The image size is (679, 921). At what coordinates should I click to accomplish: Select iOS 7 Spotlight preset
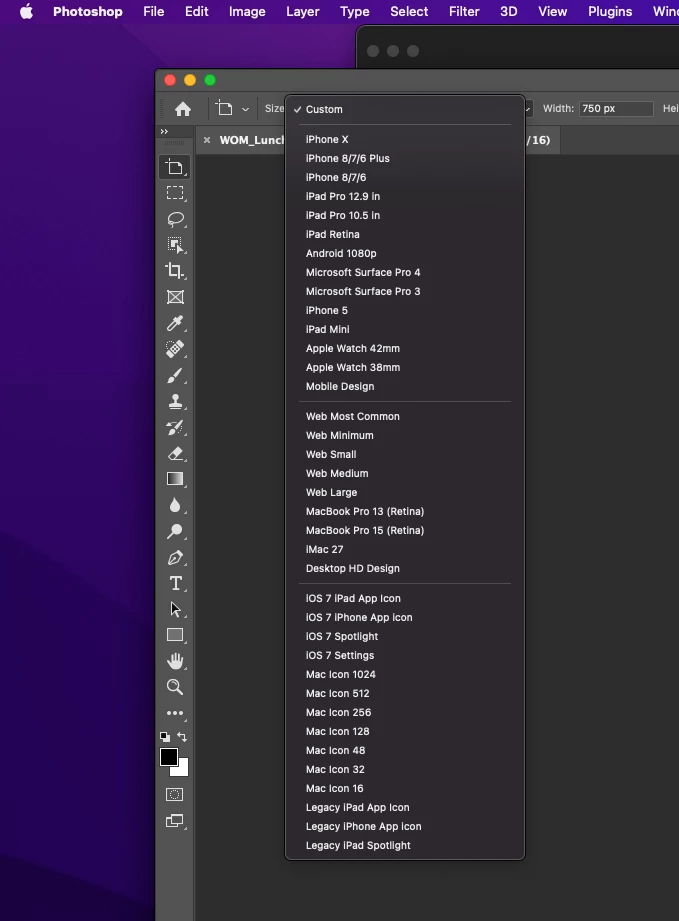(405, 636)
